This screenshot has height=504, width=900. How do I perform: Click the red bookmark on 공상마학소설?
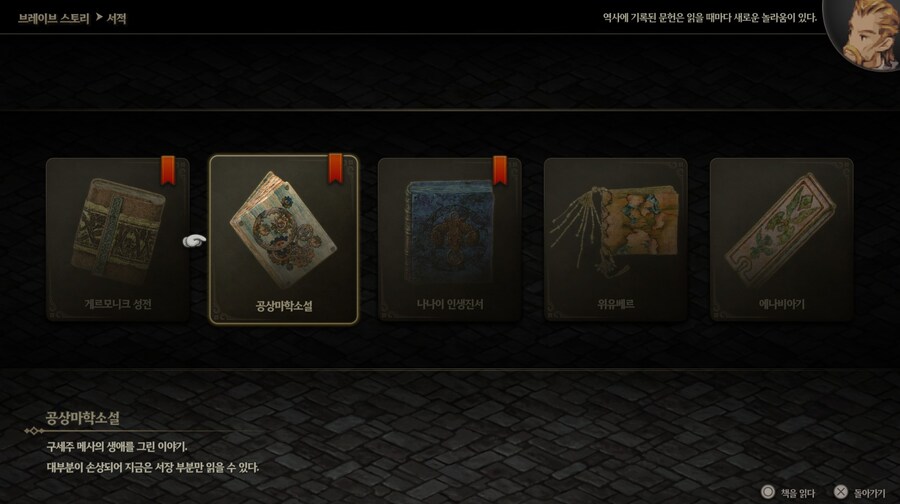click(335, 169)
